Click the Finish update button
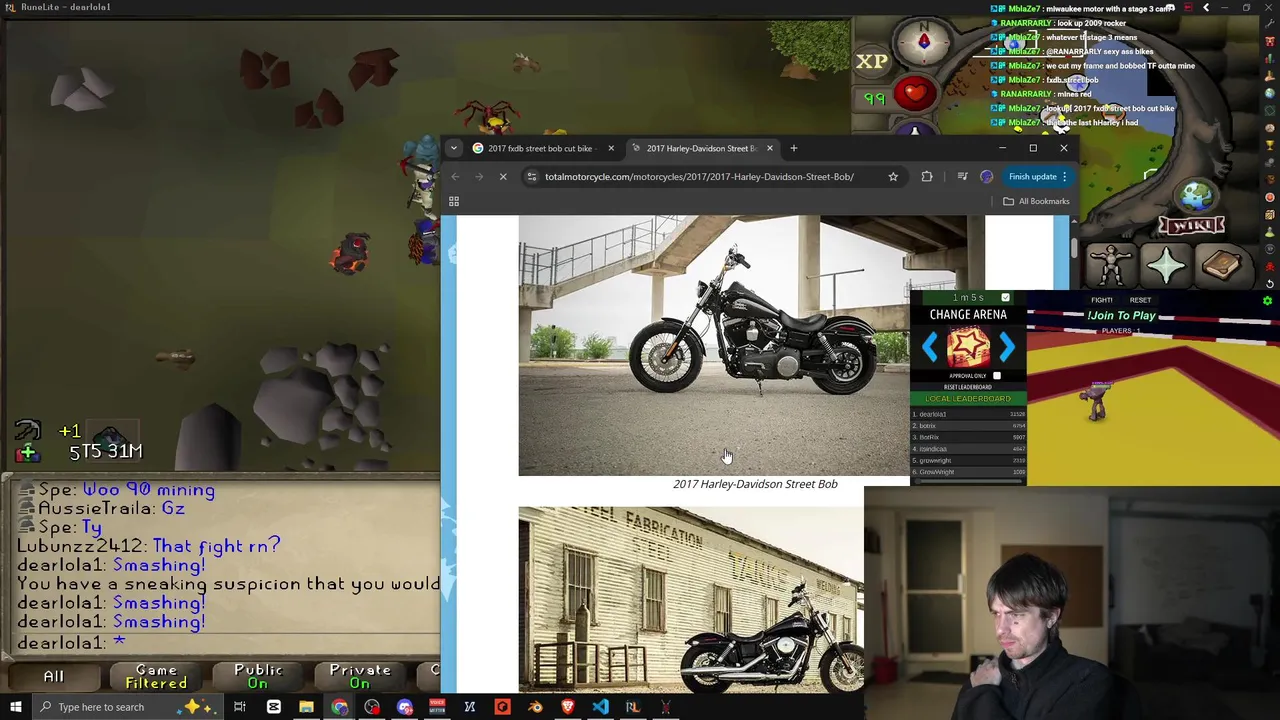The width and height of the screenshot is (1280, 720). [x=1033, y=177]
